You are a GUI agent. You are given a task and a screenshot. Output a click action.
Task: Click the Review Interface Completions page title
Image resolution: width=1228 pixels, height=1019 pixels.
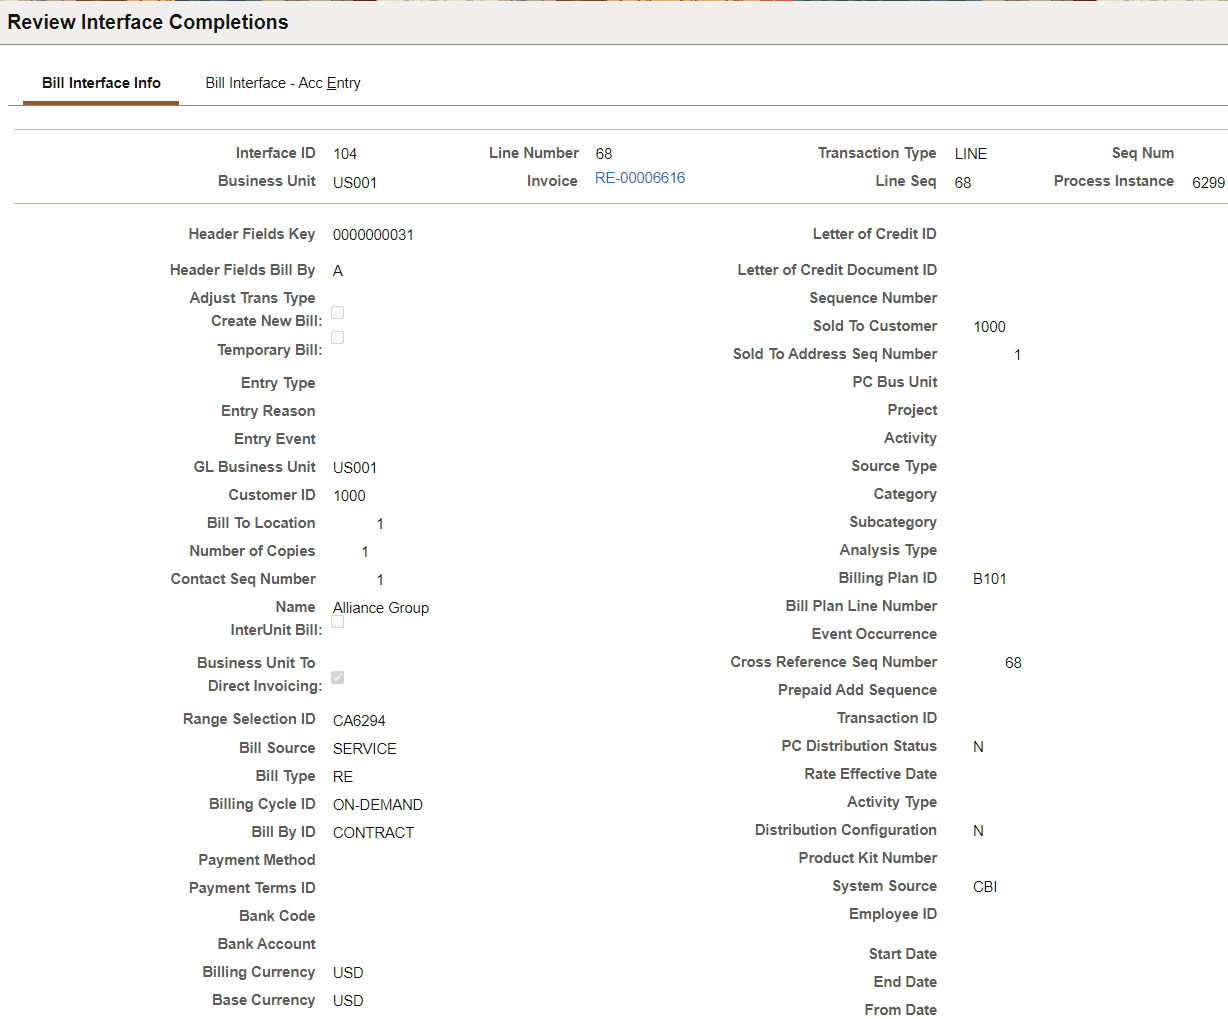[148, 22]
